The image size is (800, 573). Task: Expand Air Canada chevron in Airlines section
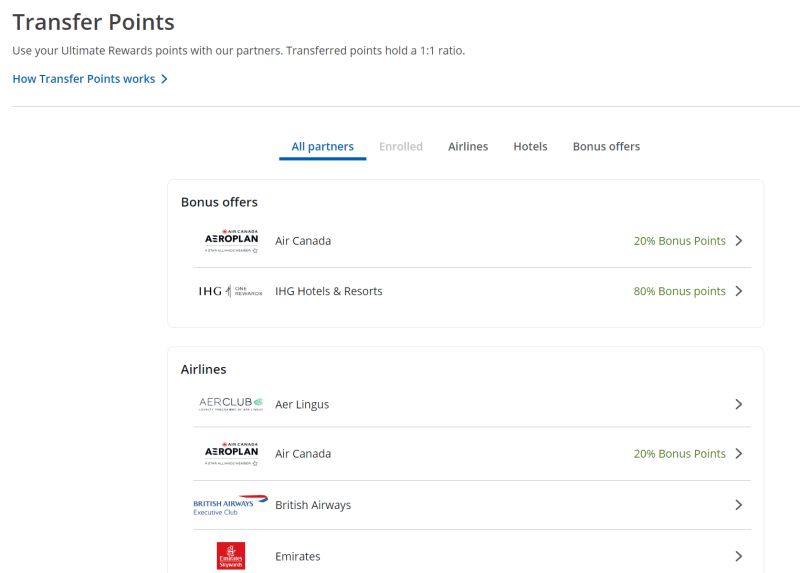tap(739, 454)
